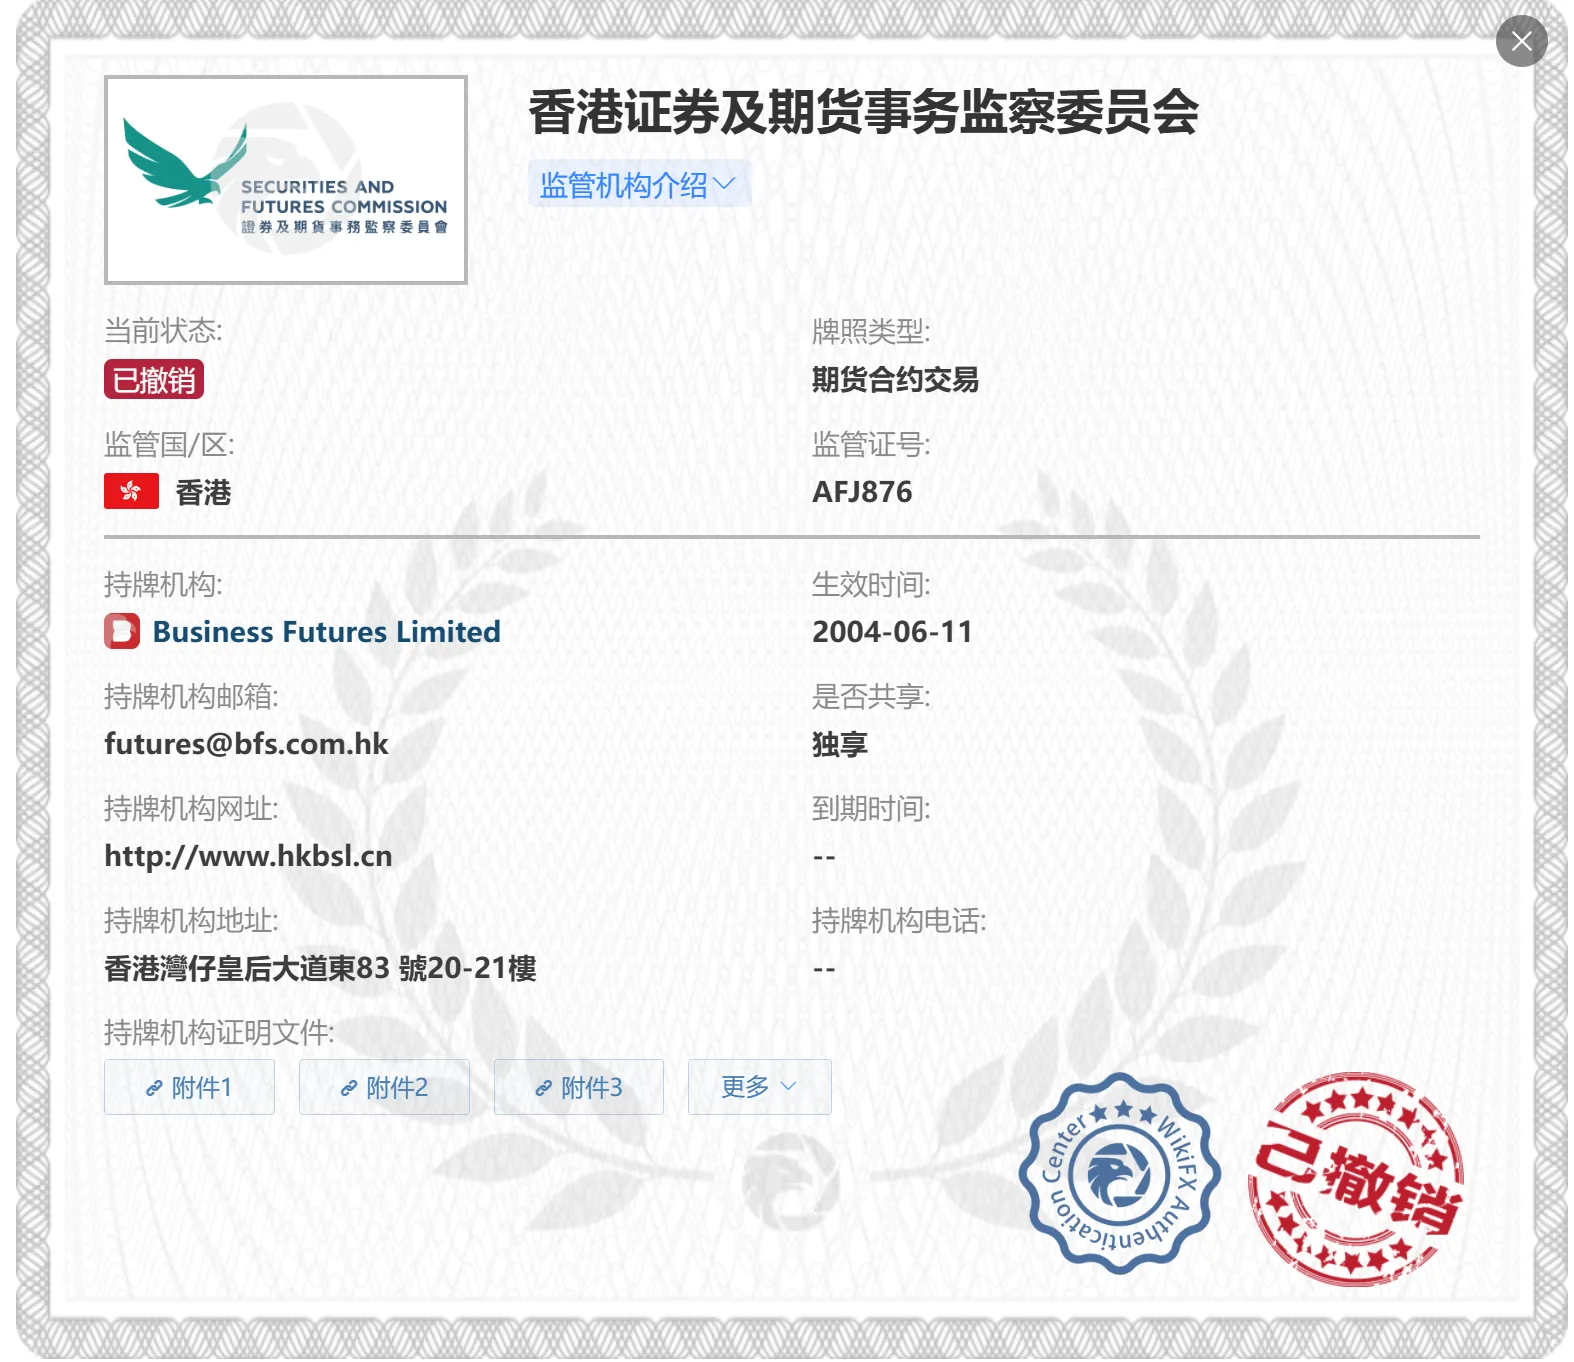
Task: Click the Business Futures Limited red logo icon
Action: pos(122,632)
